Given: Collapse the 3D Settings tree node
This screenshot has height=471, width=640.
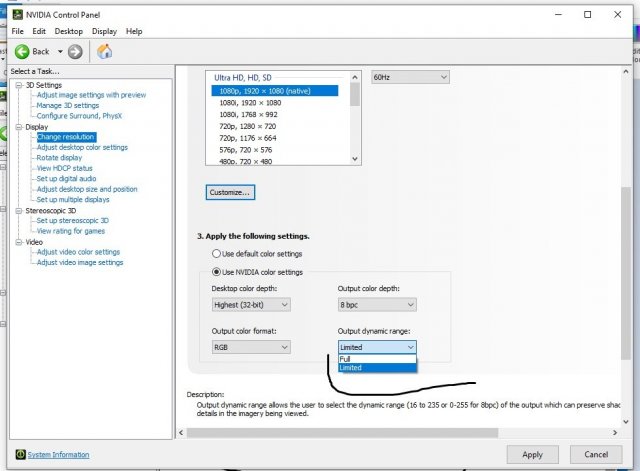Looking at the screenshot, I should pyautogui.click(x=18, y=85).
